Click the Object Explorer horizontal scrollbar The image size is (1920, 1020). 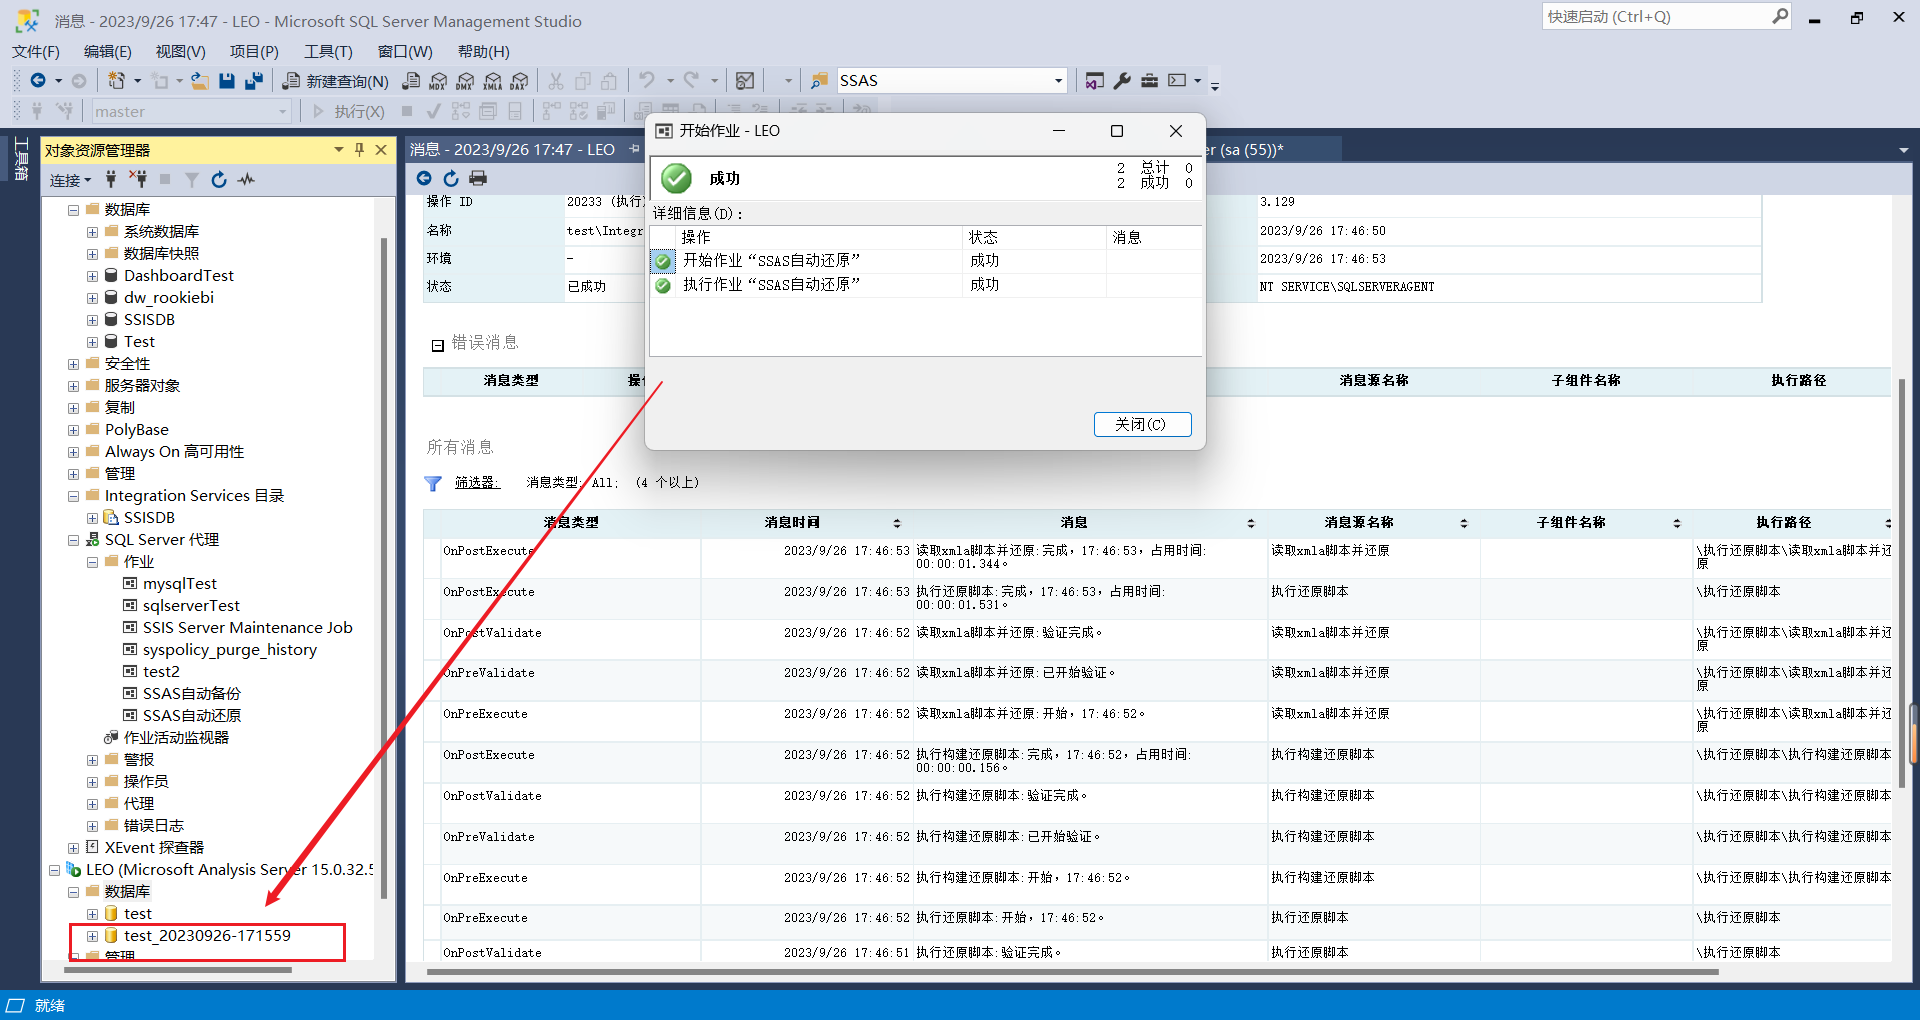[179, 970]
